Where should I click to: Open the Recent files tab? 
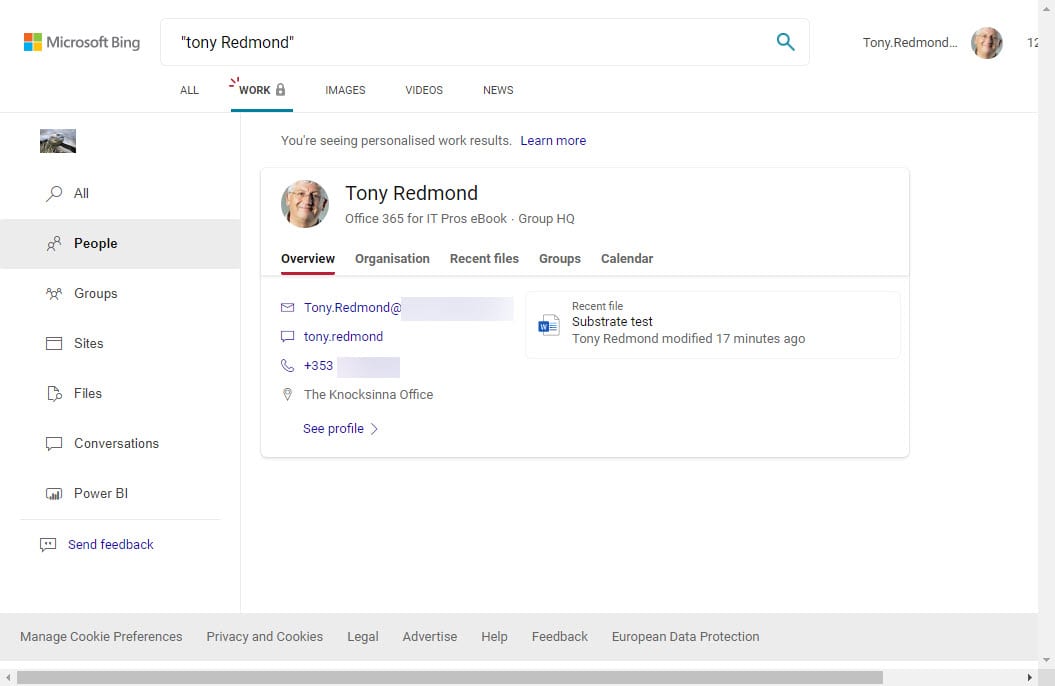[484, 259]
